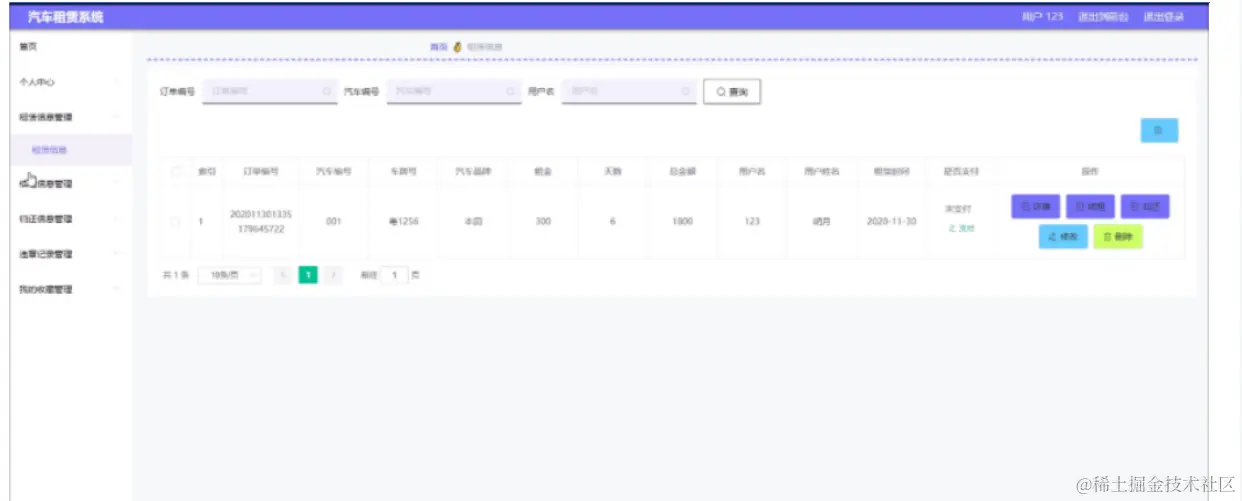Click the plate number cell 粤1256

tap(404, 221)
